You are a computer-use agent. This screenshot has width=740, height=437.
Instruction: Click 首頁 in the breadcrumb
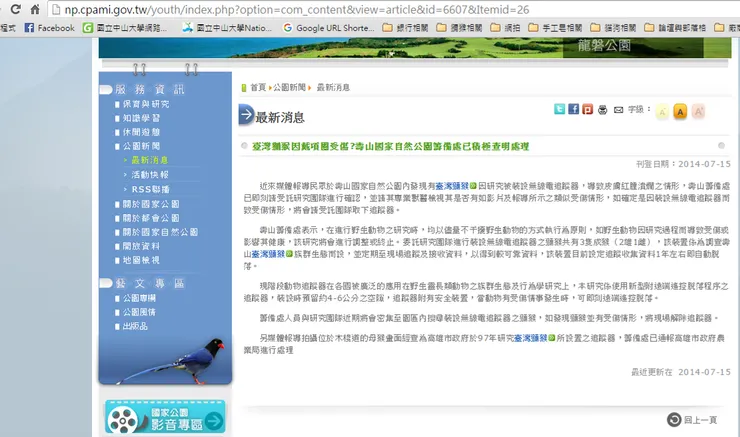pos(258,87)
